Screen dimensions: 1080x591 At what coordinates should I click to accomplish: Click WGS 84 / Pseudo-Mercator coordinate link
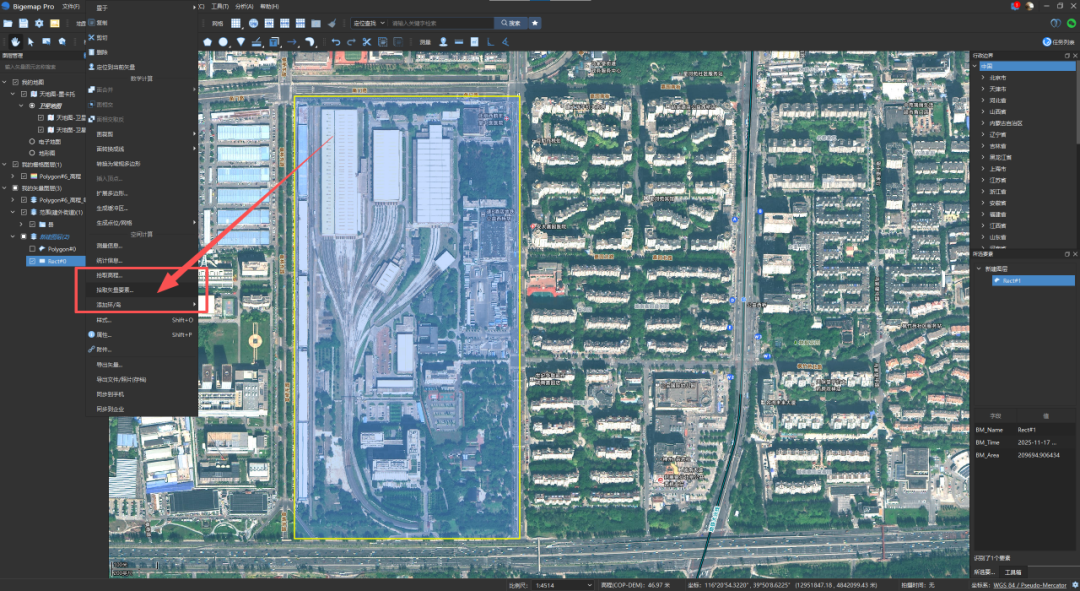pyautogui.click(x=1029, y=585)
